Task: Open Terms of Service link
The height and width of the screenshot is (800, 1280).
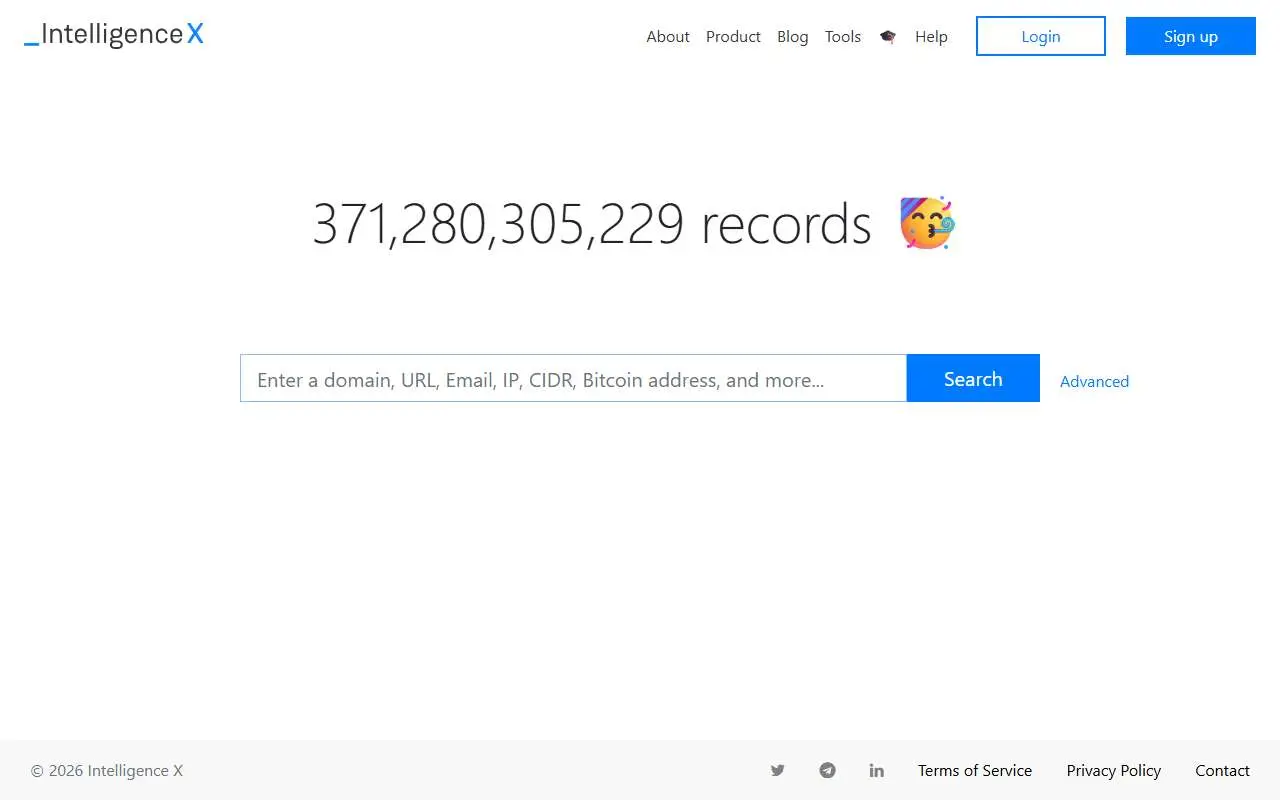Action: pos(975,770)
